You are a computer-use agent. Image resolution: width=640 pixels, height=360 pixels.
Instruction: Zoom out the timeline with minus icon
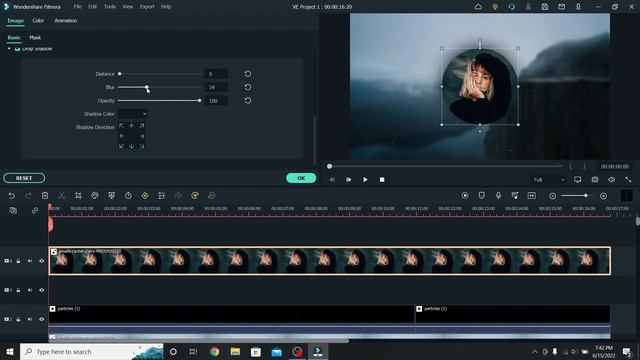552,196
